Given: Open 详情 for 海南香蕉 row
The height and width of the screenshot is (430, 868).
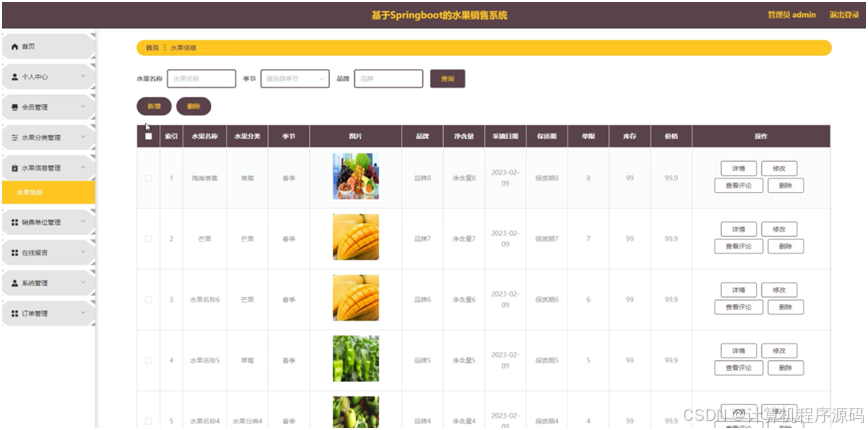Looking at the screenshot, I should [738, 168].
